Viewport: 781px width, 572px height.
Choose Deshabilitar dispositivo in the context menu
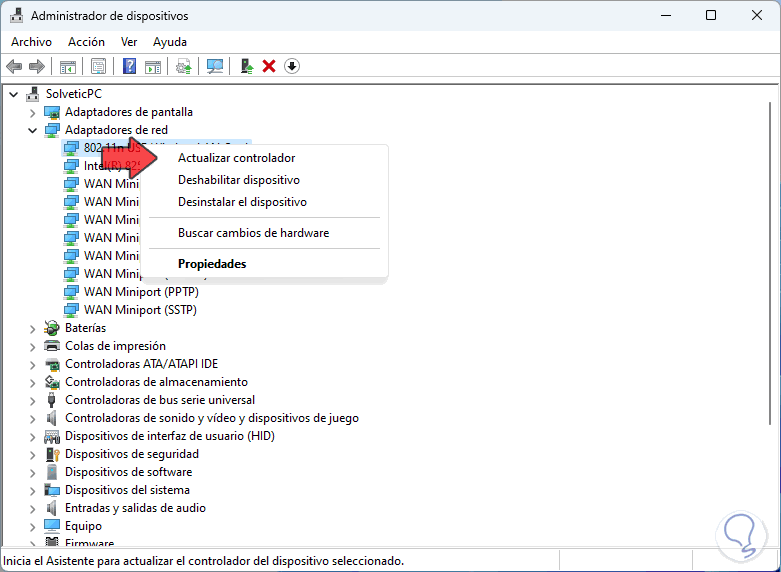pyautogui.click(x=264, y=180)
